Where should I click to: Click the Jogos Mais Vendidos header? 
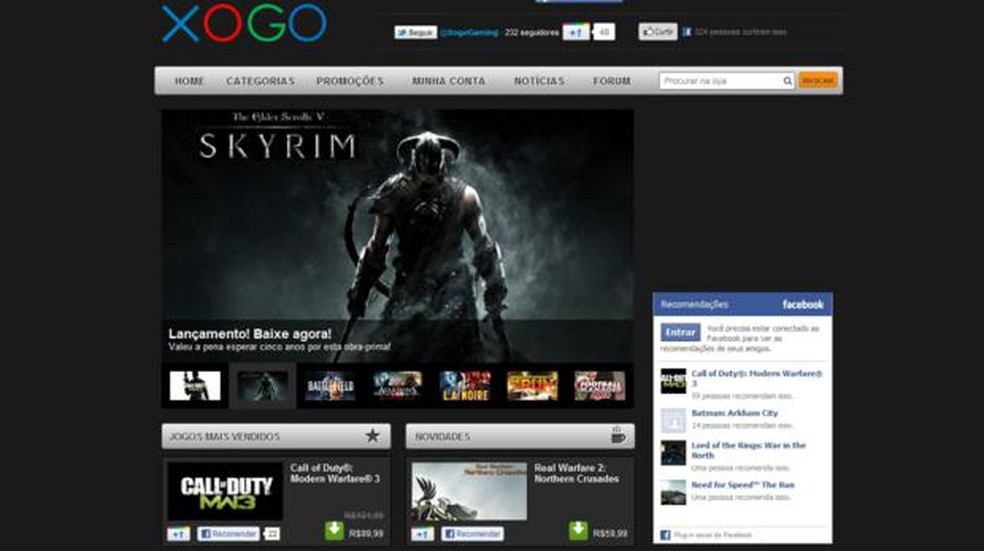tap(276, 436)
